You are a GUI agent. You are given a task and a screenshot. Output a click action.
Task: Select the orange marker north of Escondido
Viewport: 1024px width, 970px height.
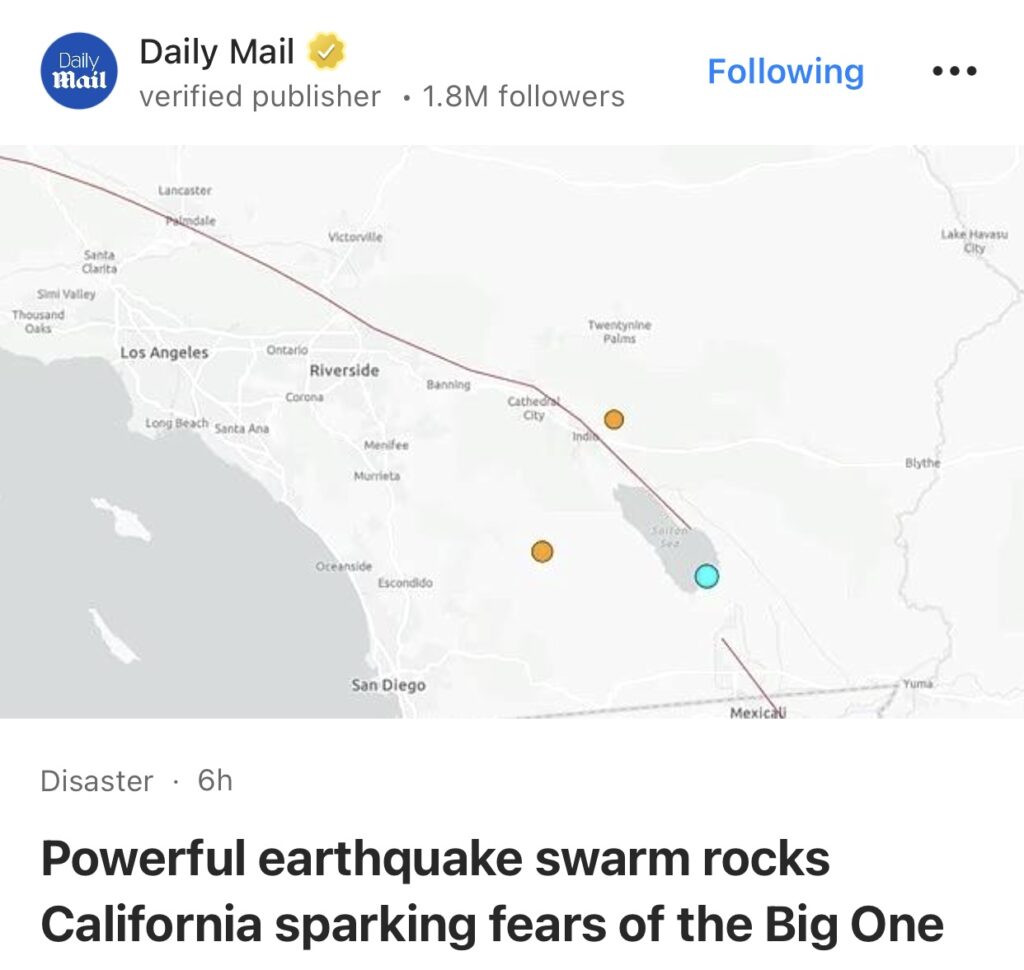pyautogui.click(x=542, y=551)
